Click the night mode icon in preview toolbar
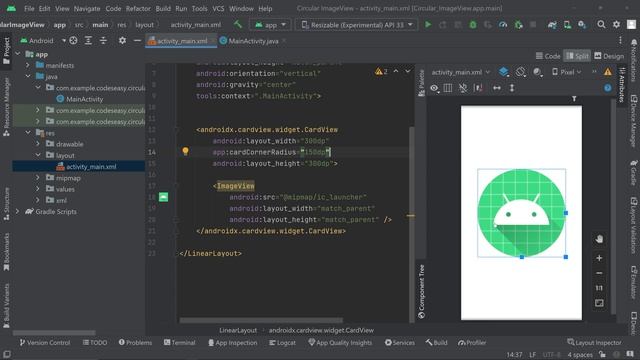 [x=537, y=72]
